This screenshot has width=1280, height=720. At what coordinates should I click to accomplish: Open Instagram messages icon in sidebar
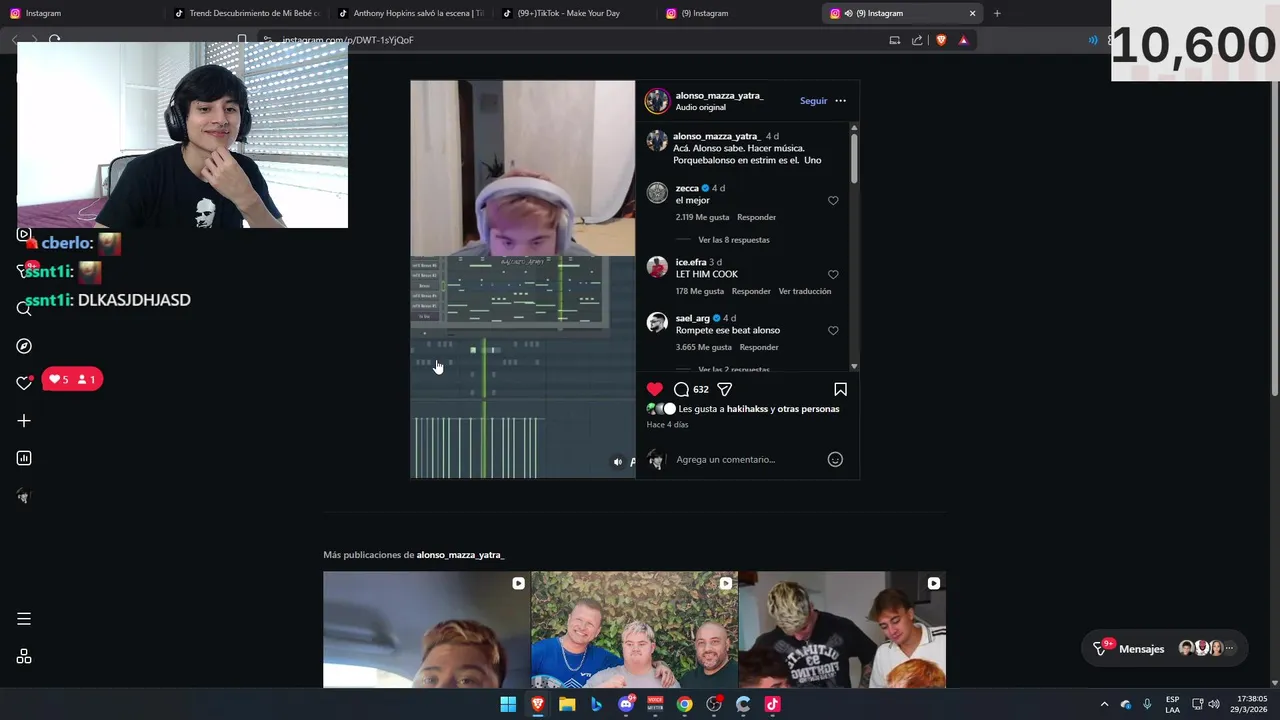pos(24,270)
